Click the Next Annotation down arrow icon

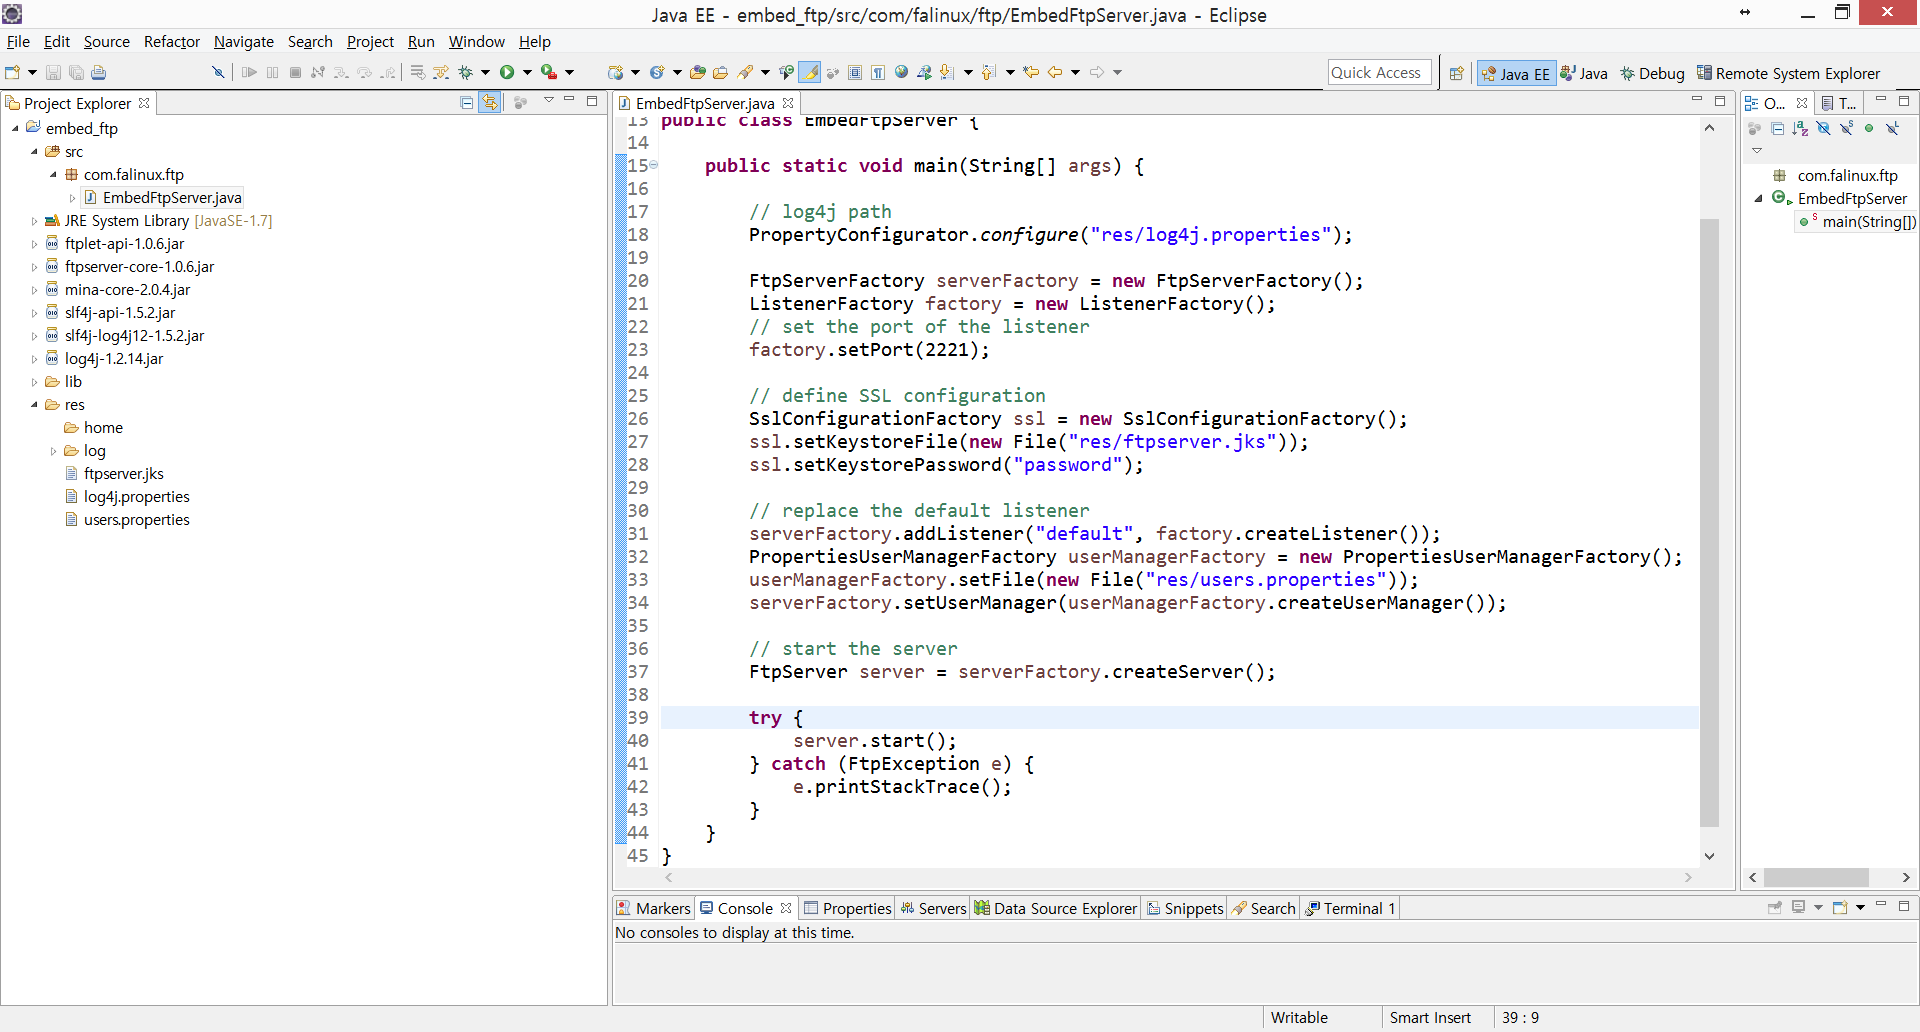946,72
